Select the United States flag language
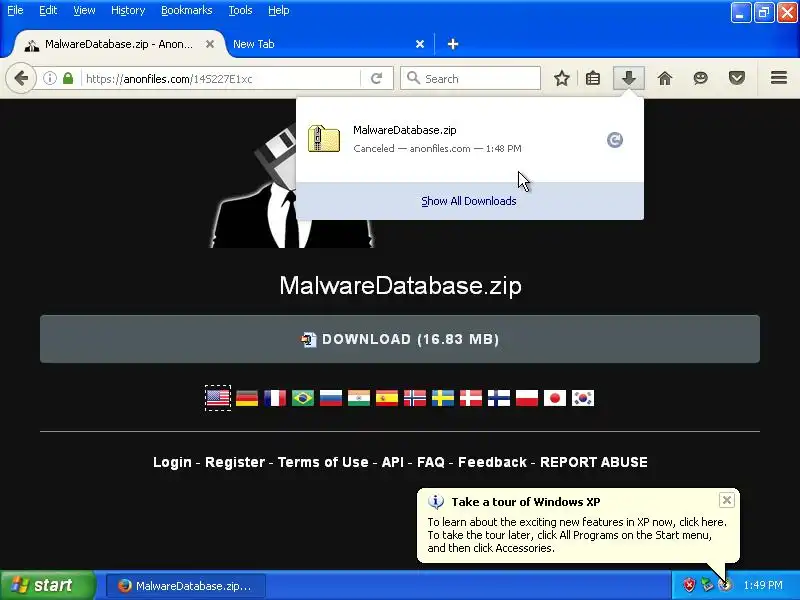 coord(218,398)
